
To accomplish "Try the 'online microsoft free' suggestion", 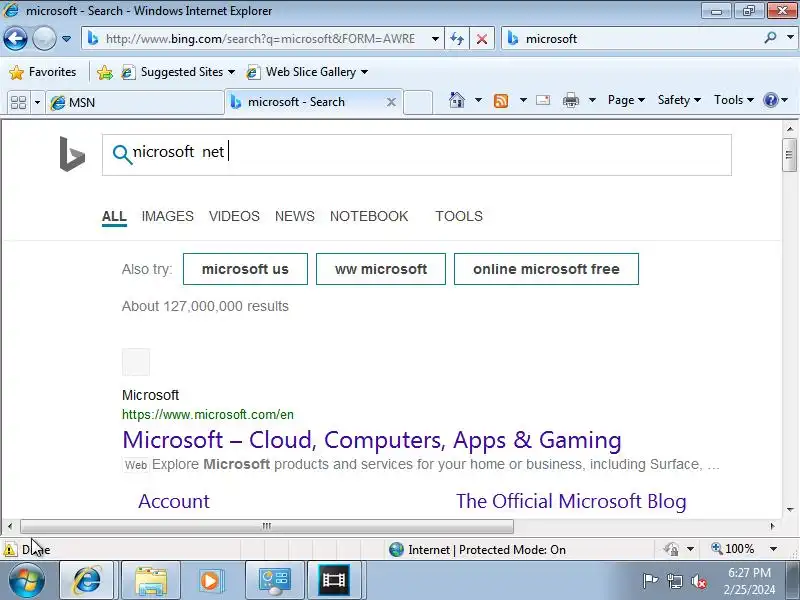I will 546,269.
